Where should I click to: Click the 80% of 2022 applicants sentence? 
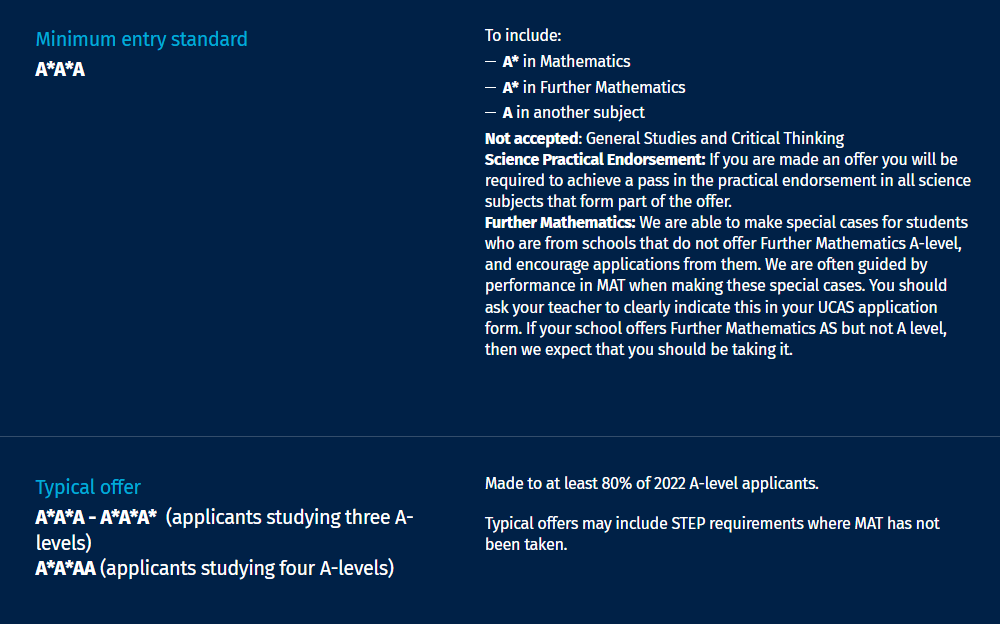651,484
